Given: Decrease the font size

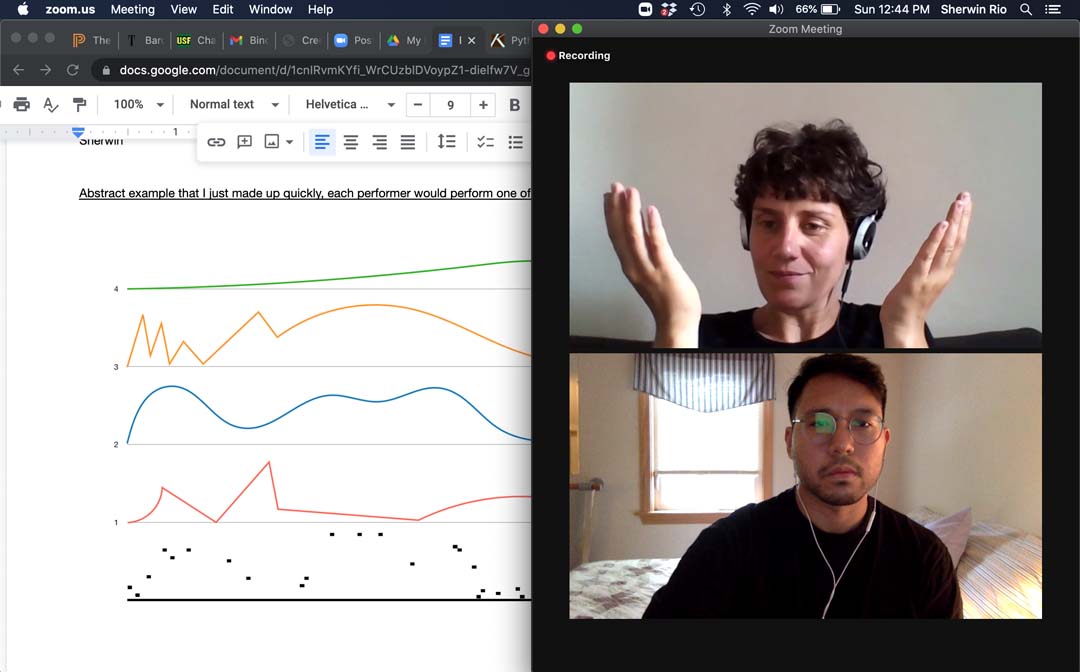Looking at the screenshot, I should (x=417, y=105).
